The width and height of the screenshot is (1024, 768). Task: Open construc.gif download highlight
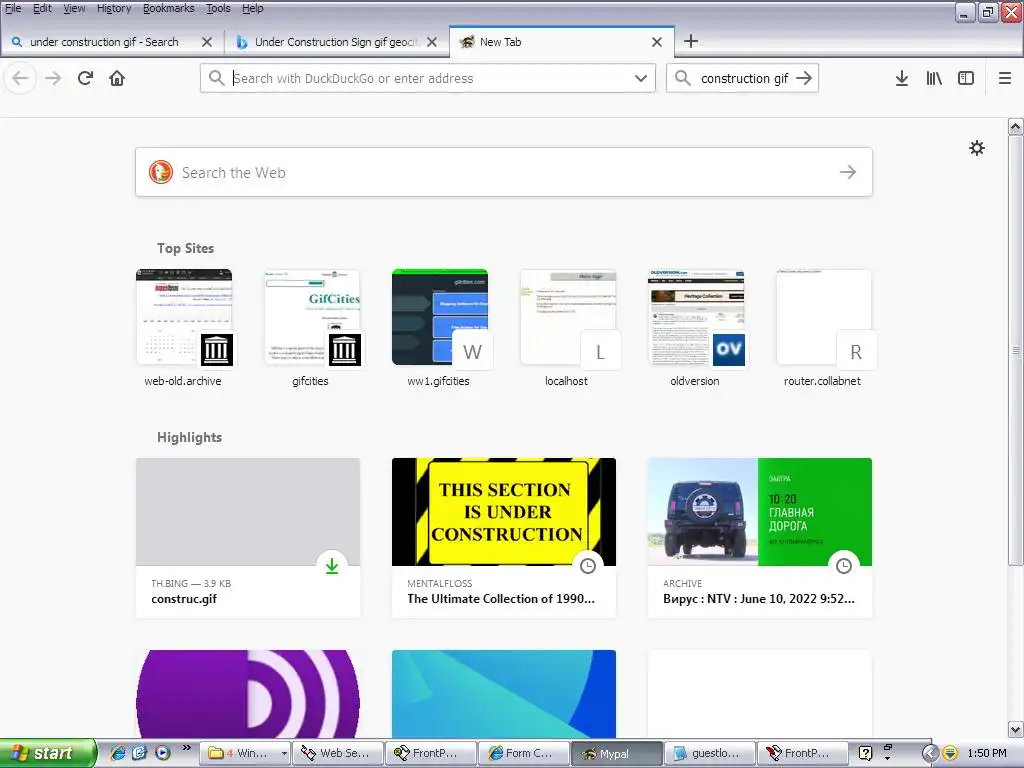pyautogui.click(x=248, y=537)
